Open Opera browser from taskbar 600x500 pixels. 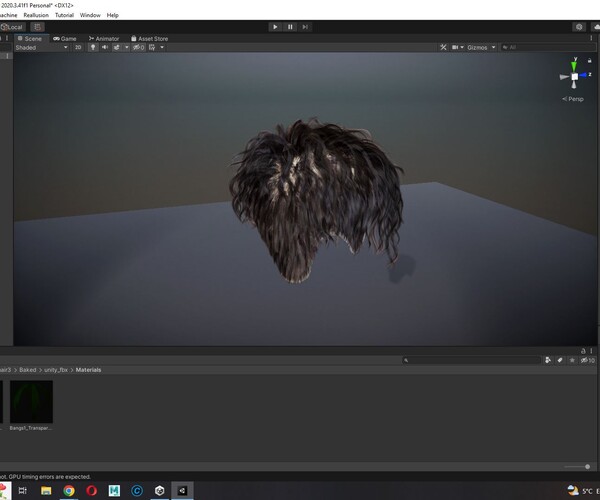pos(91,490)
